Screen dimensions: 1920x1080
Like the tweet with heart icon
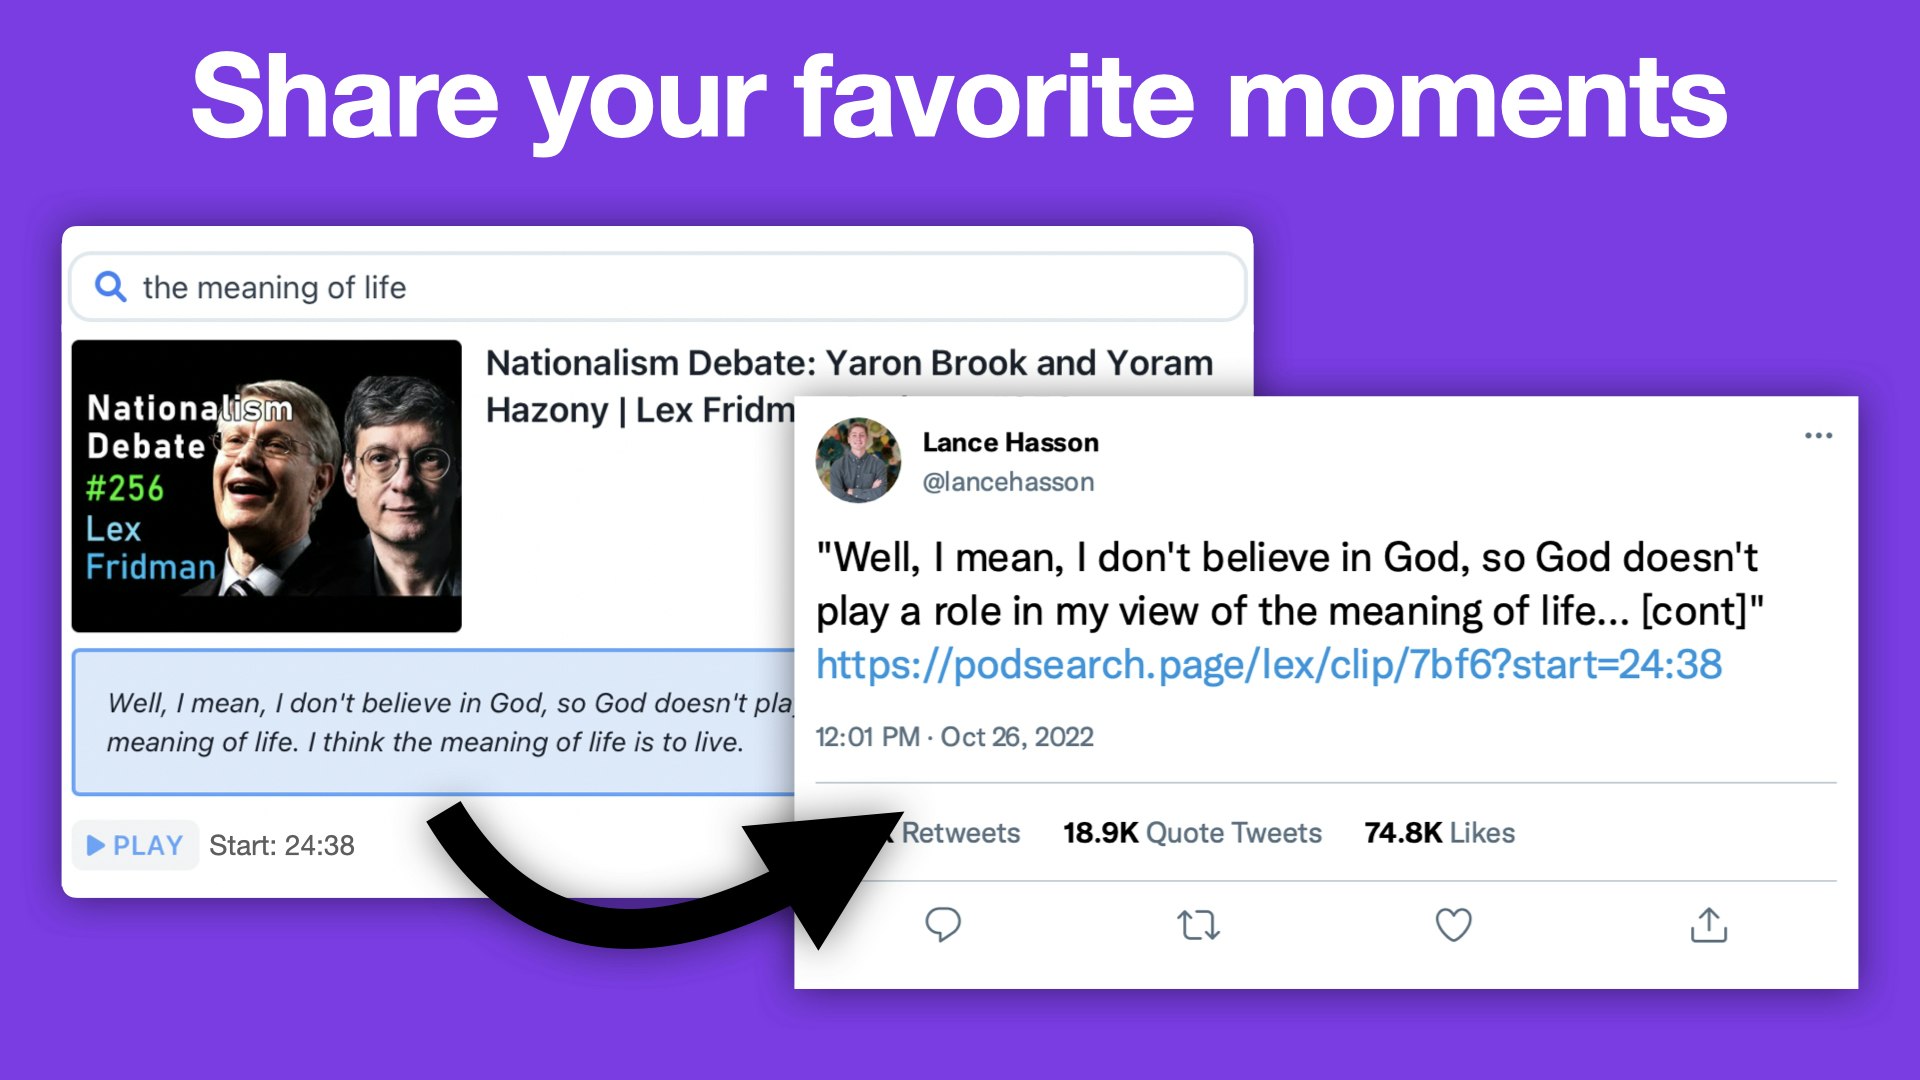(1453, 925)
